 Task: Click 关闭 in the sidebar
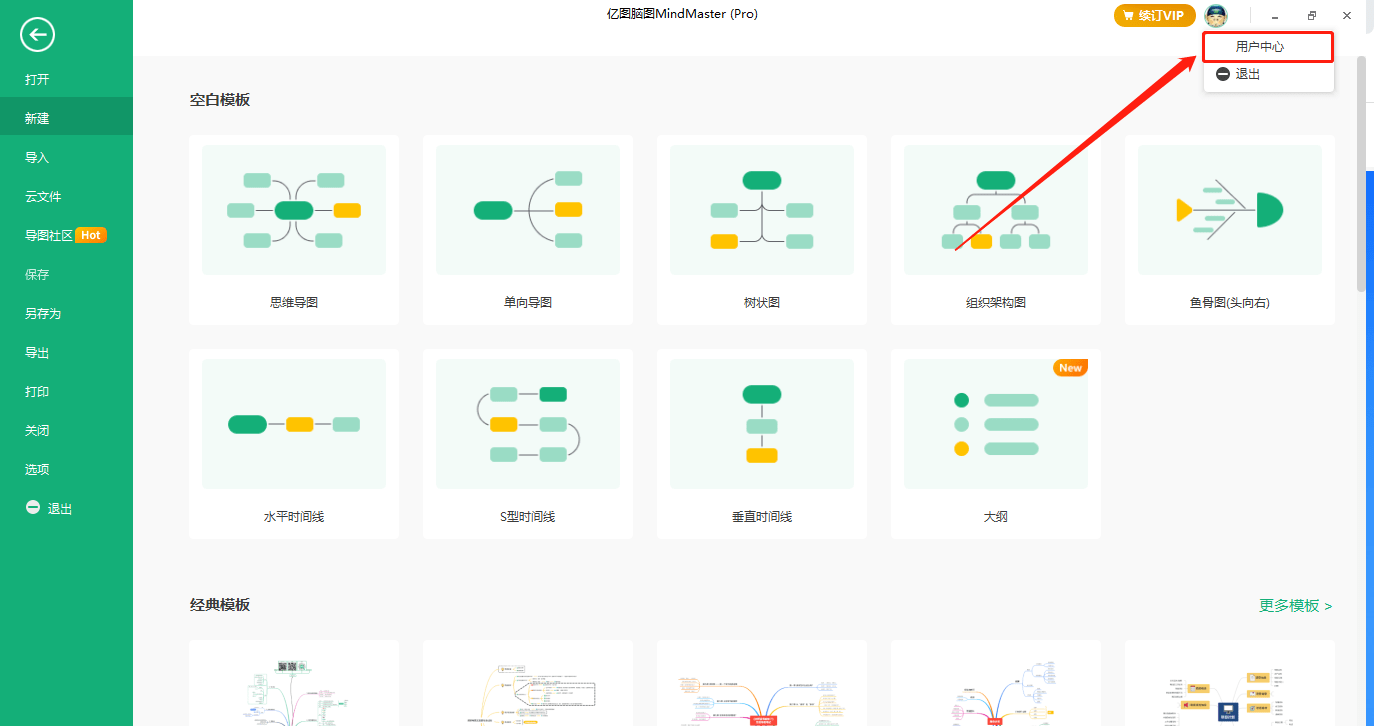pos(66,430)
